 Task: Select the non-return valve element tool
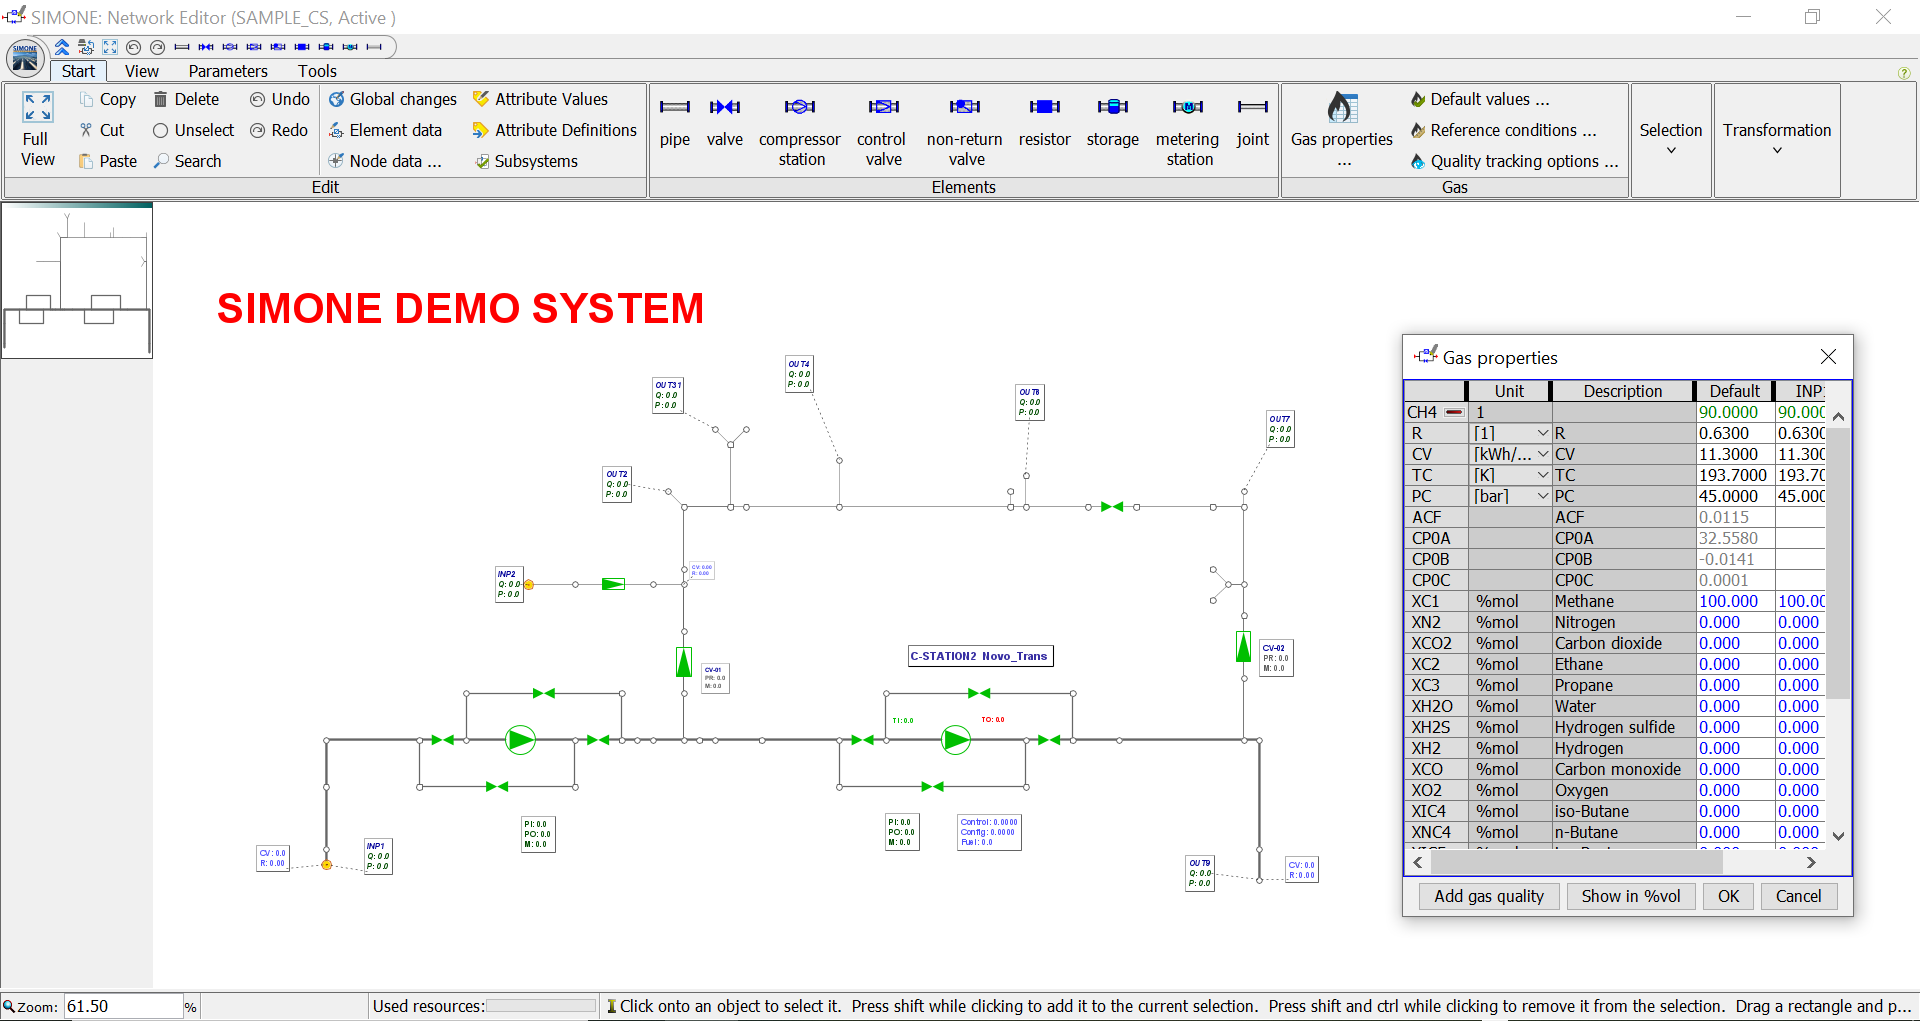pyautogui.click(x=965, y=133)
